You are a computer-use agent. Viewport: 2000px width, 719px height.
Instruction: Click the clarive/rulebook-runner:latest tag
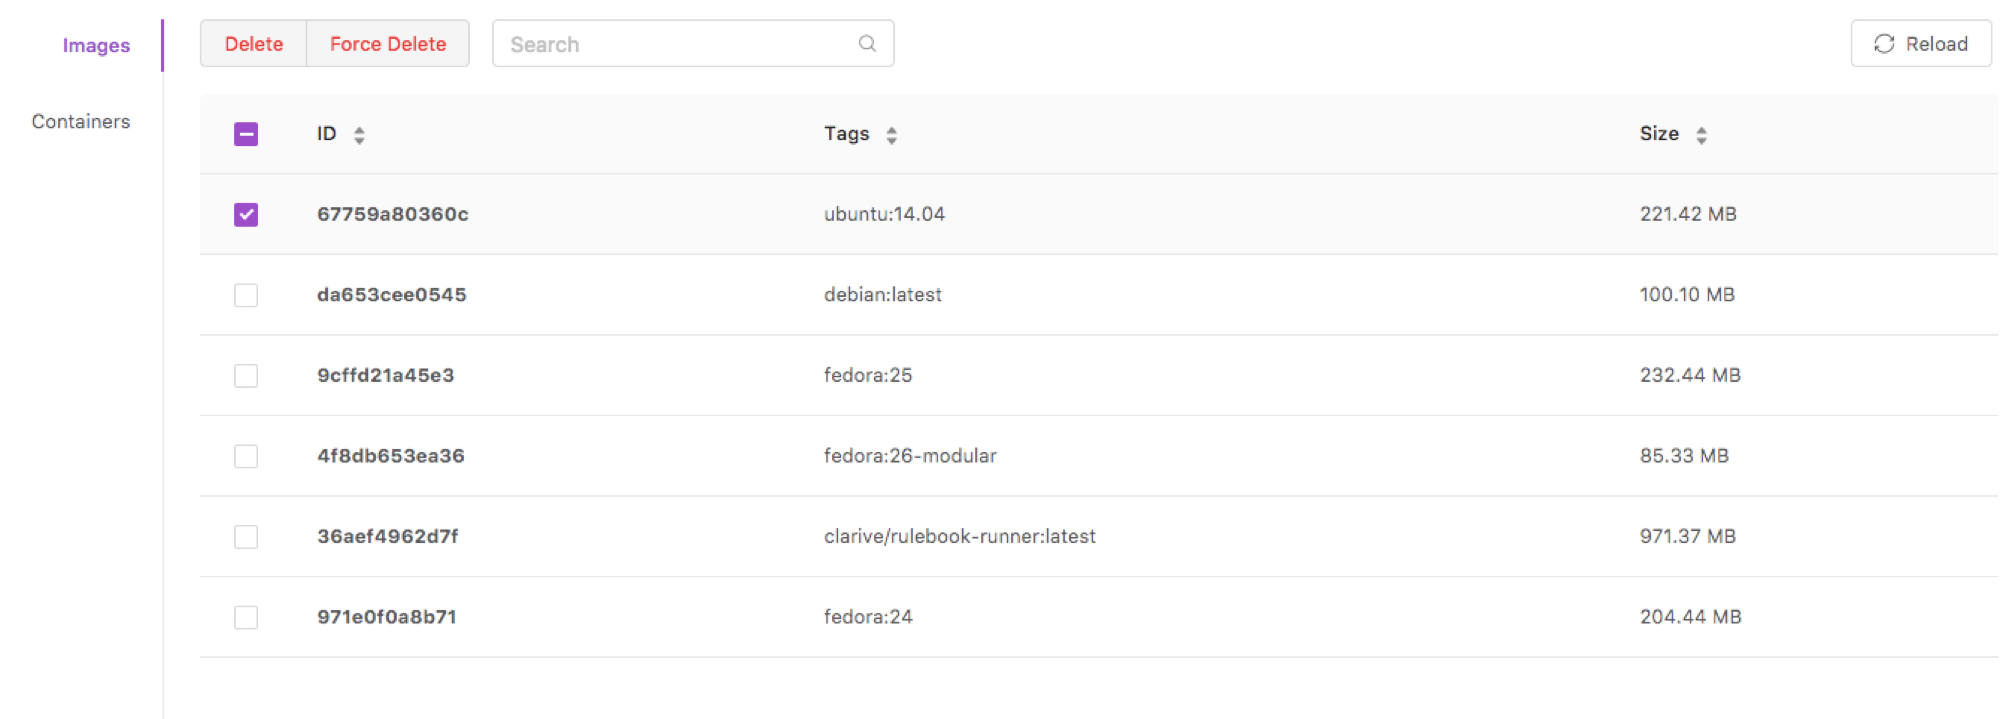click(x=960, y=536)
